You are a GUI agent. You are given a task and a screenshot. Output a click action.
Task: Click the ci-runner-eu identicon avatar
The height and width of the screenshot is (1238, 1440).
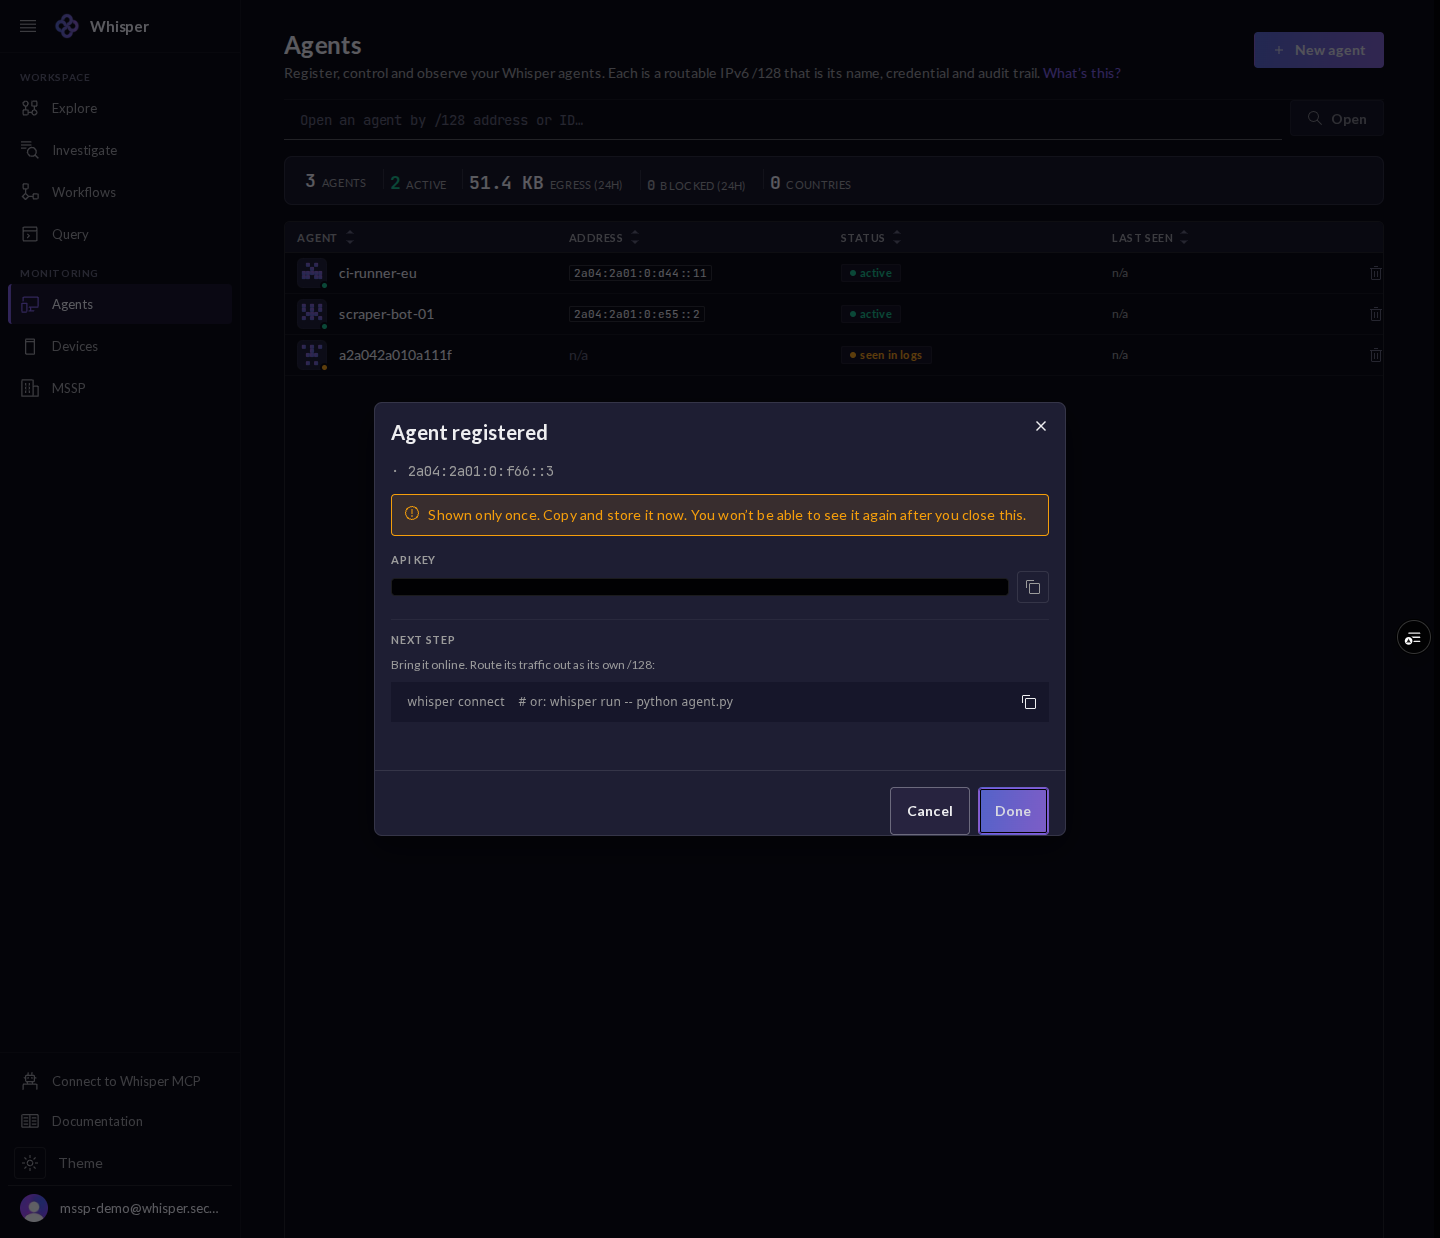point(312,273)
